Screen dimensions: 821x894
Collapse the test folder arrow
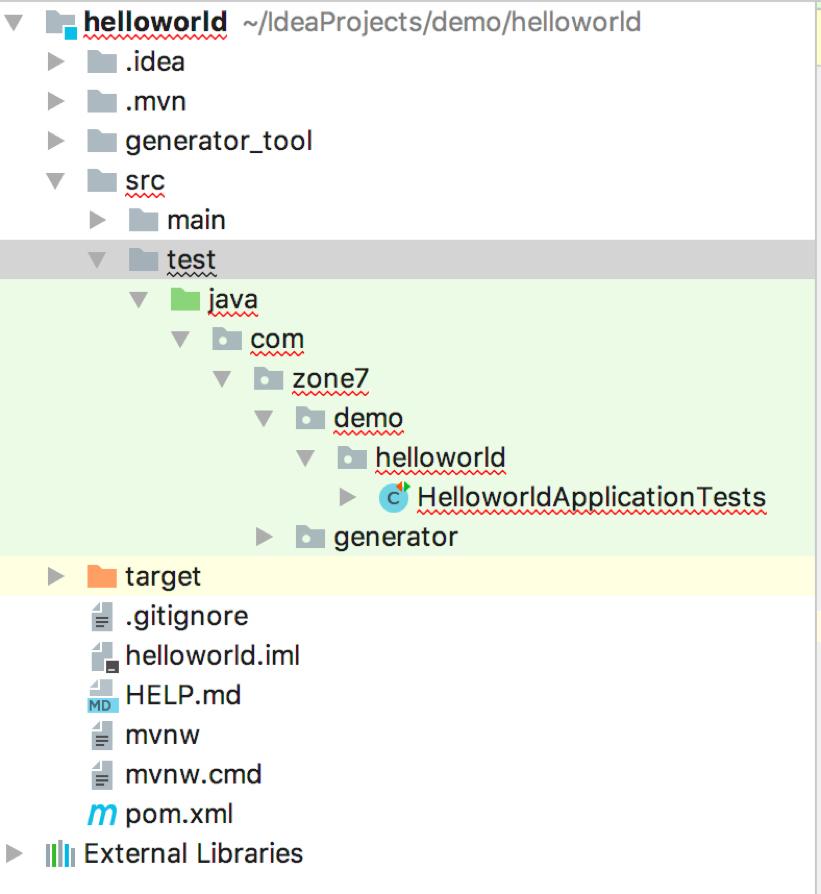tap(97, 260)
